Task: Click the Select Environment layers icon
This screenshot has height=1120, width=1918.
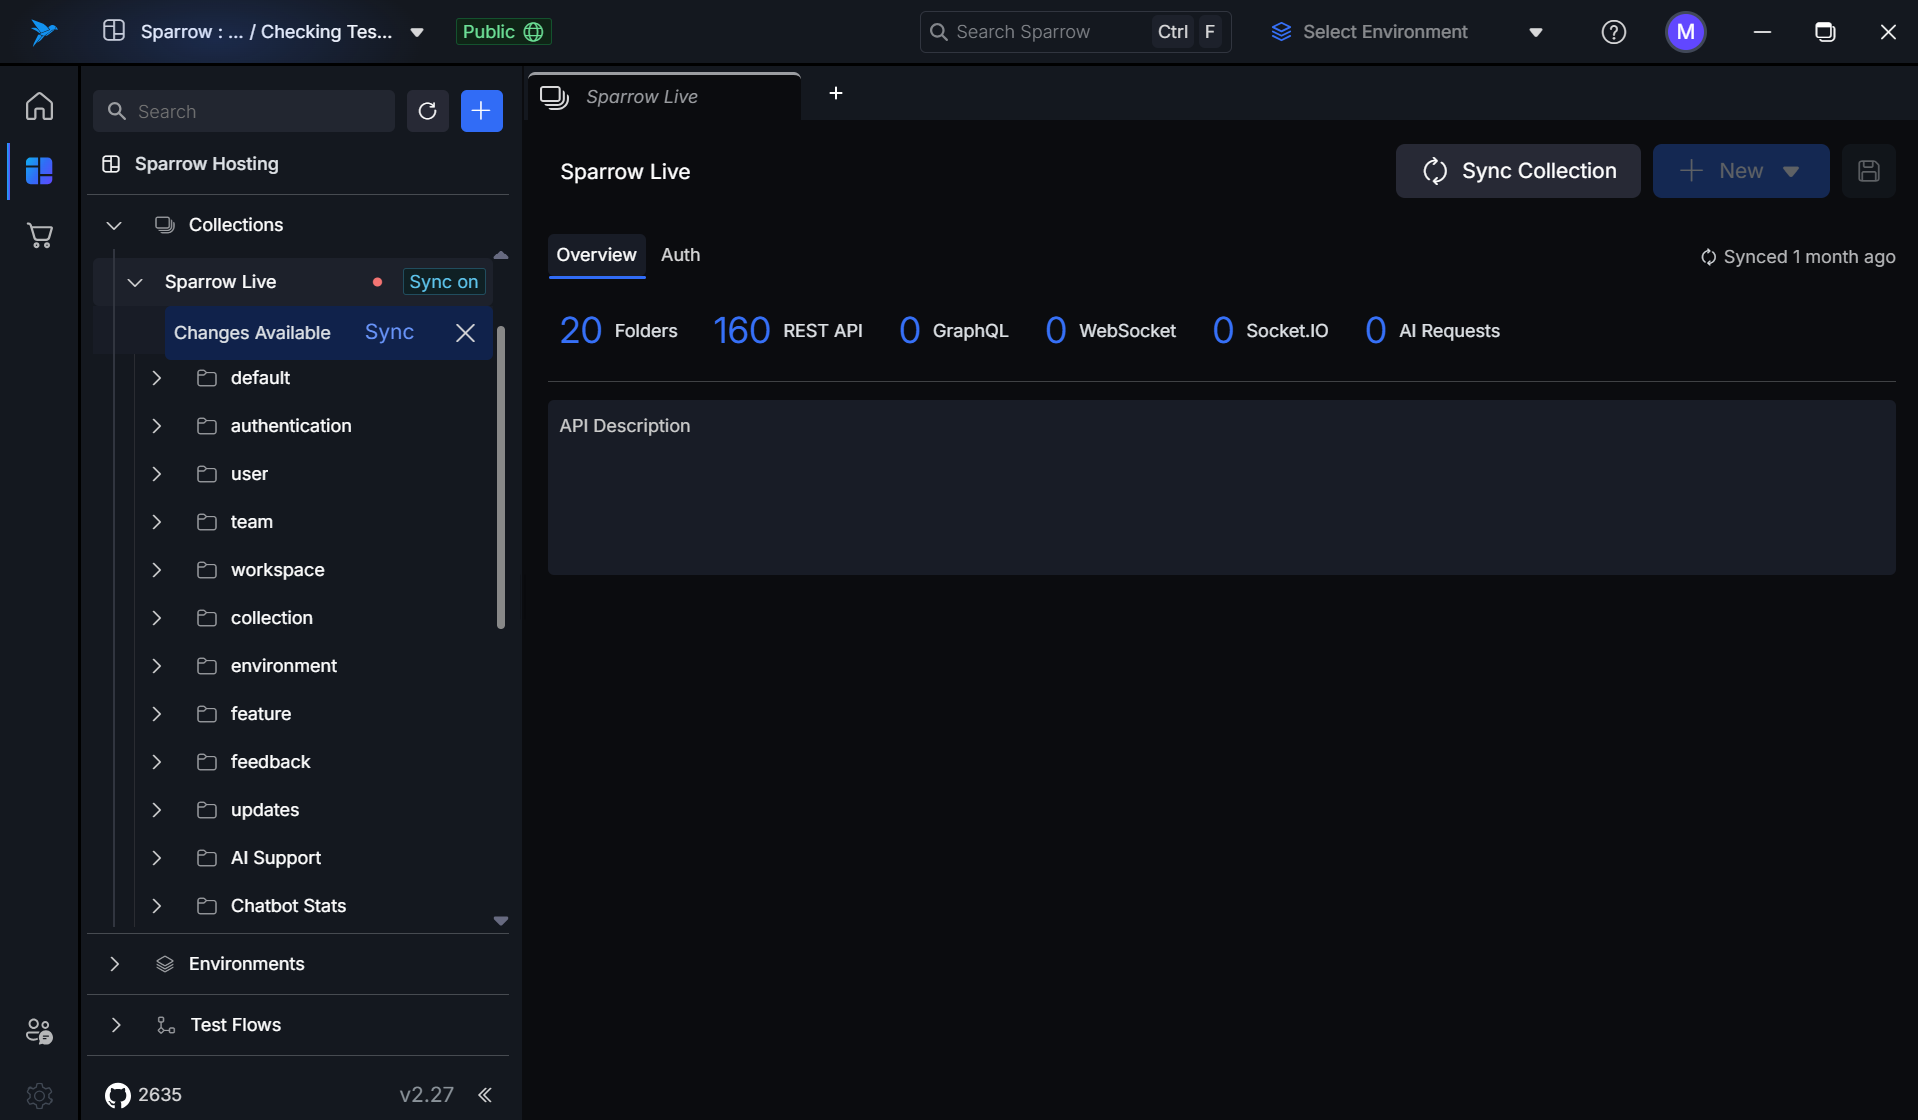Action: (x=1281, y=32)
